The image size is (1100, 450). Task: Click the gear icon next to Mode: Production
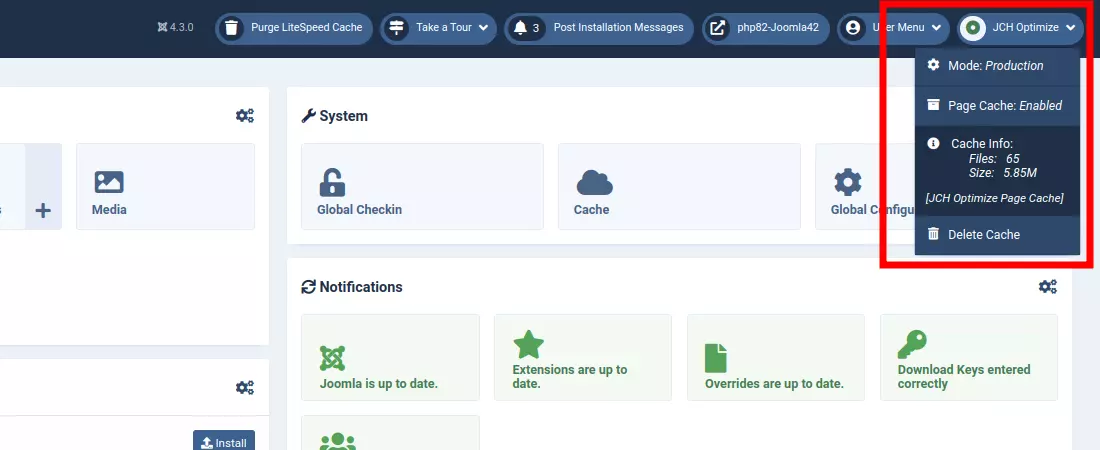(x=933, y=65)
